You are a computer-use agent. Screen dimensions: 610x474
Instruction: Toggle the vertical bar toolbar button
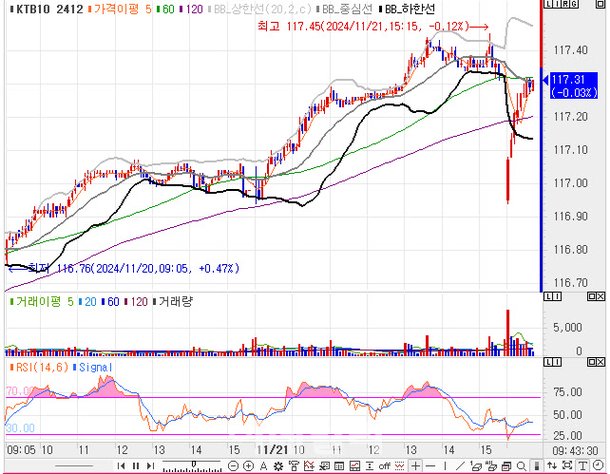537,466
